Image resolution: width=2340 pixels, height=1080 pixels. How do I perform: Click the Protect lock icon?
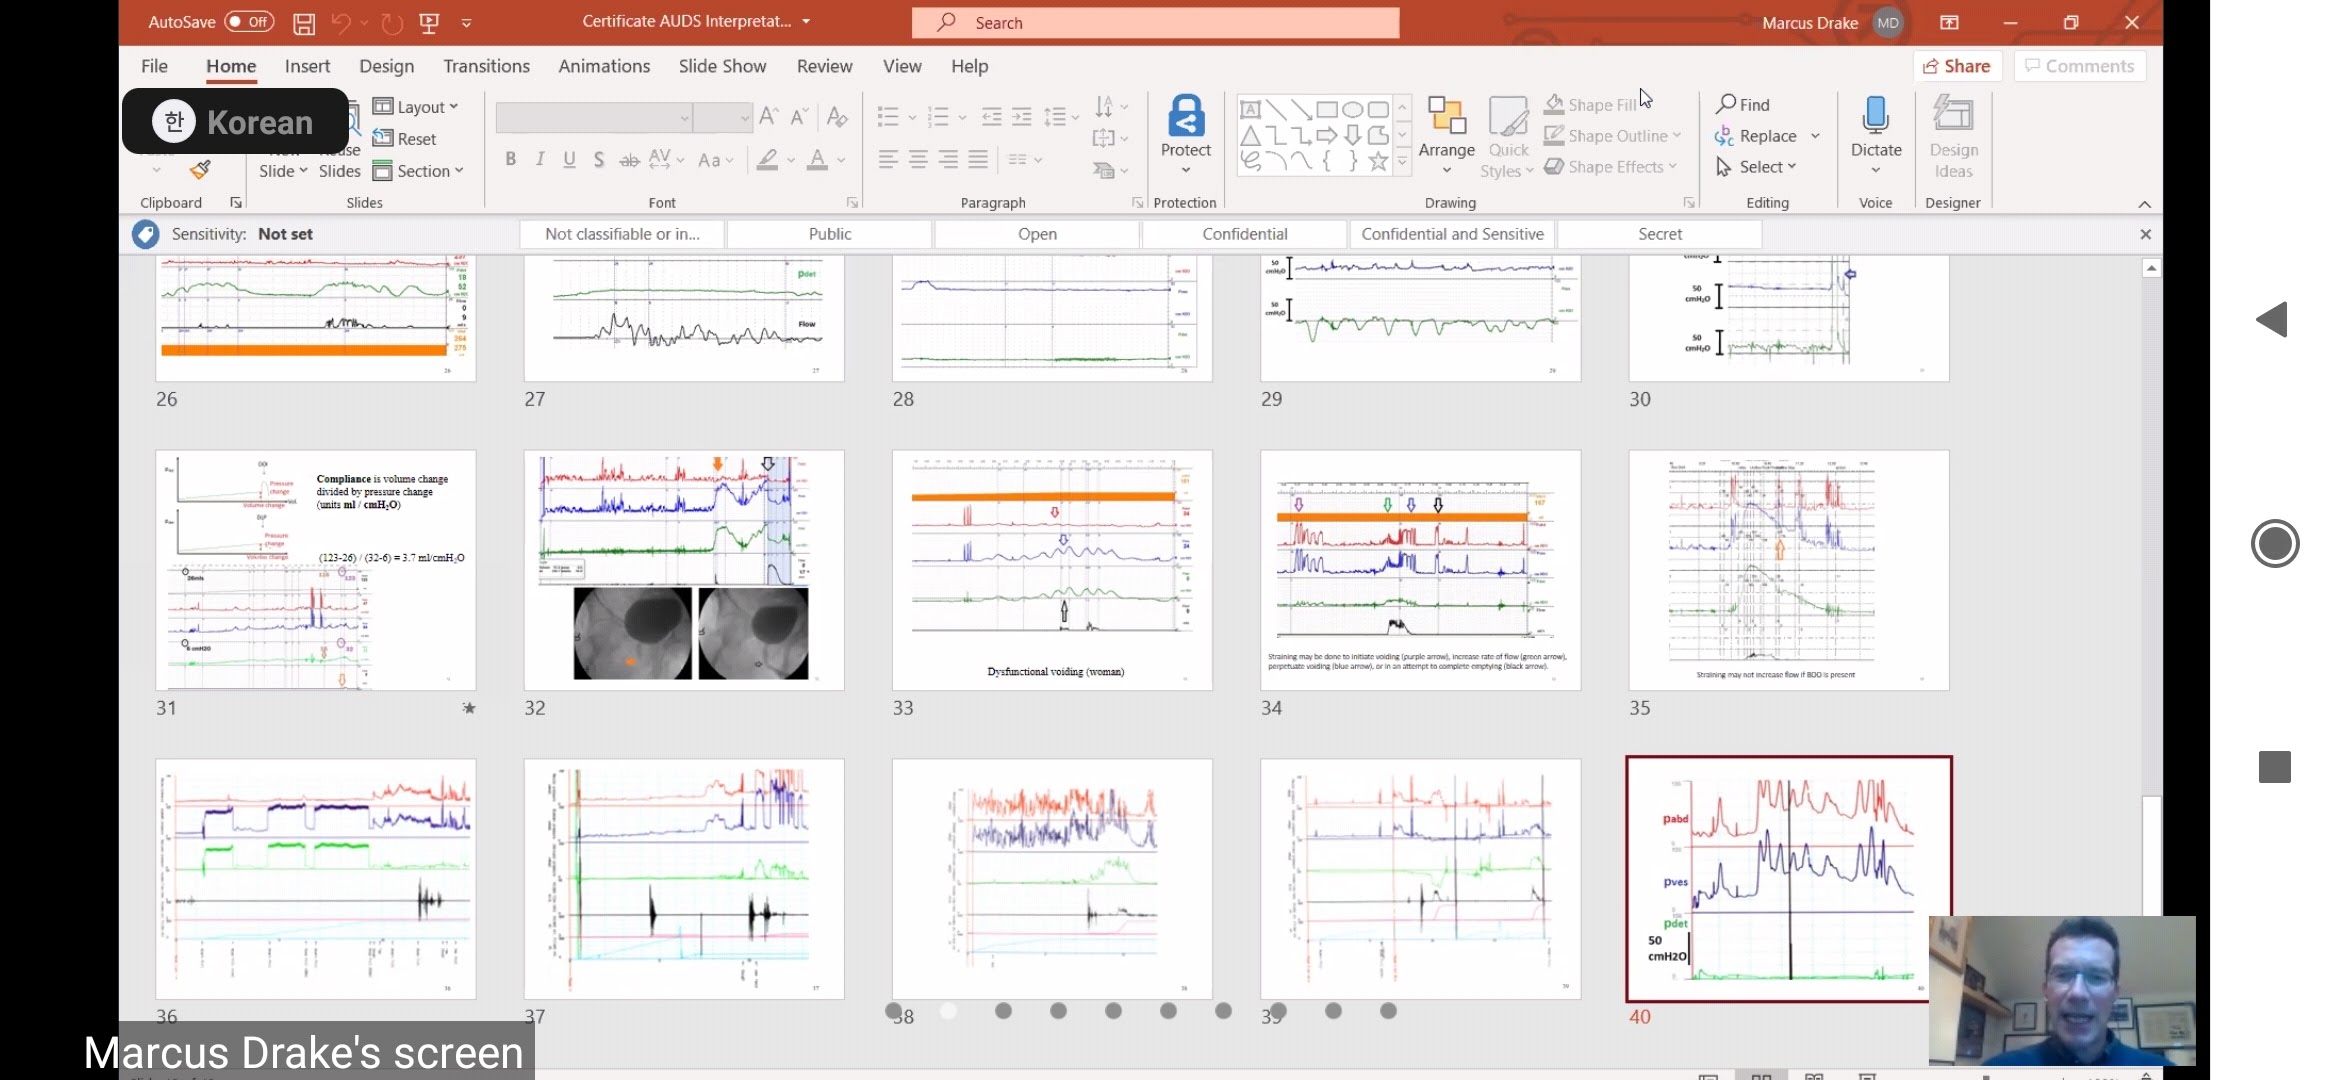pyautogui.click(x=1186, y=119)
